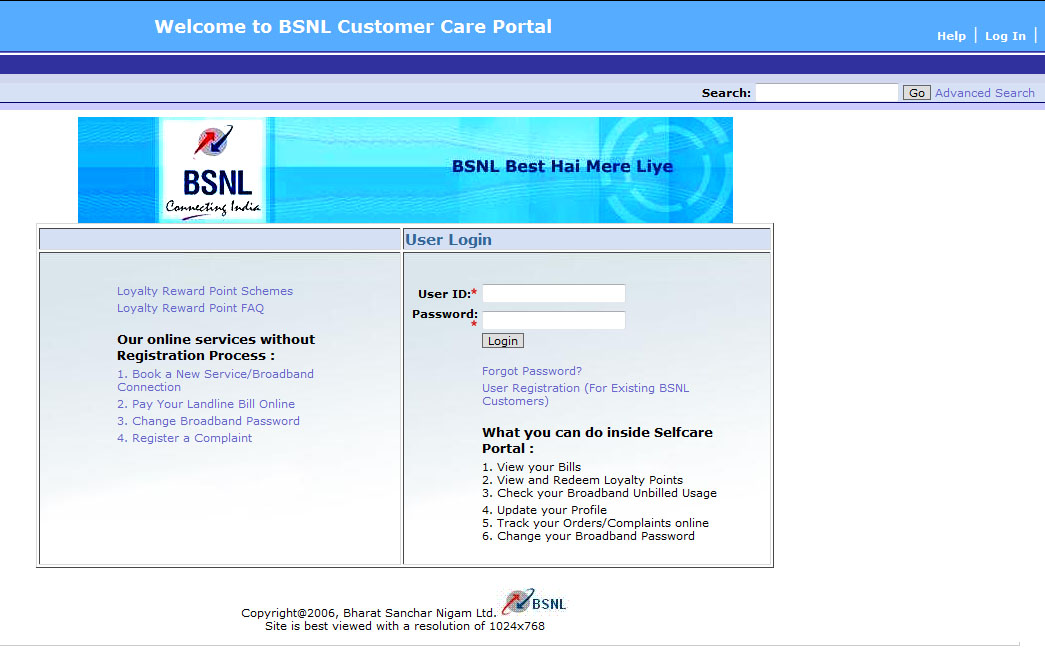
Task: Open Pay Your Landline Bill Online link
Action: pos(206,404)
